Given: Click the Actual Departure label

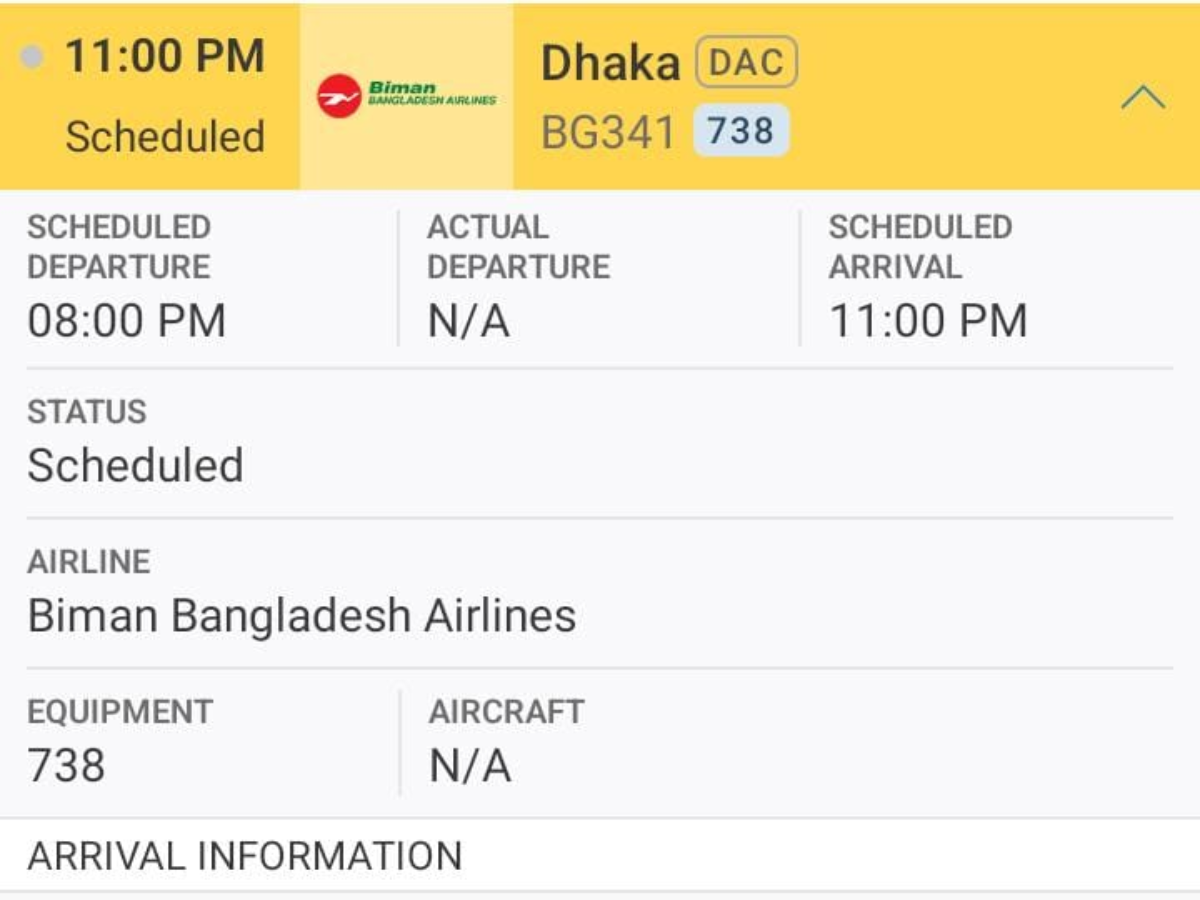Looking at the screenshot, I should [x=518, y=247].
